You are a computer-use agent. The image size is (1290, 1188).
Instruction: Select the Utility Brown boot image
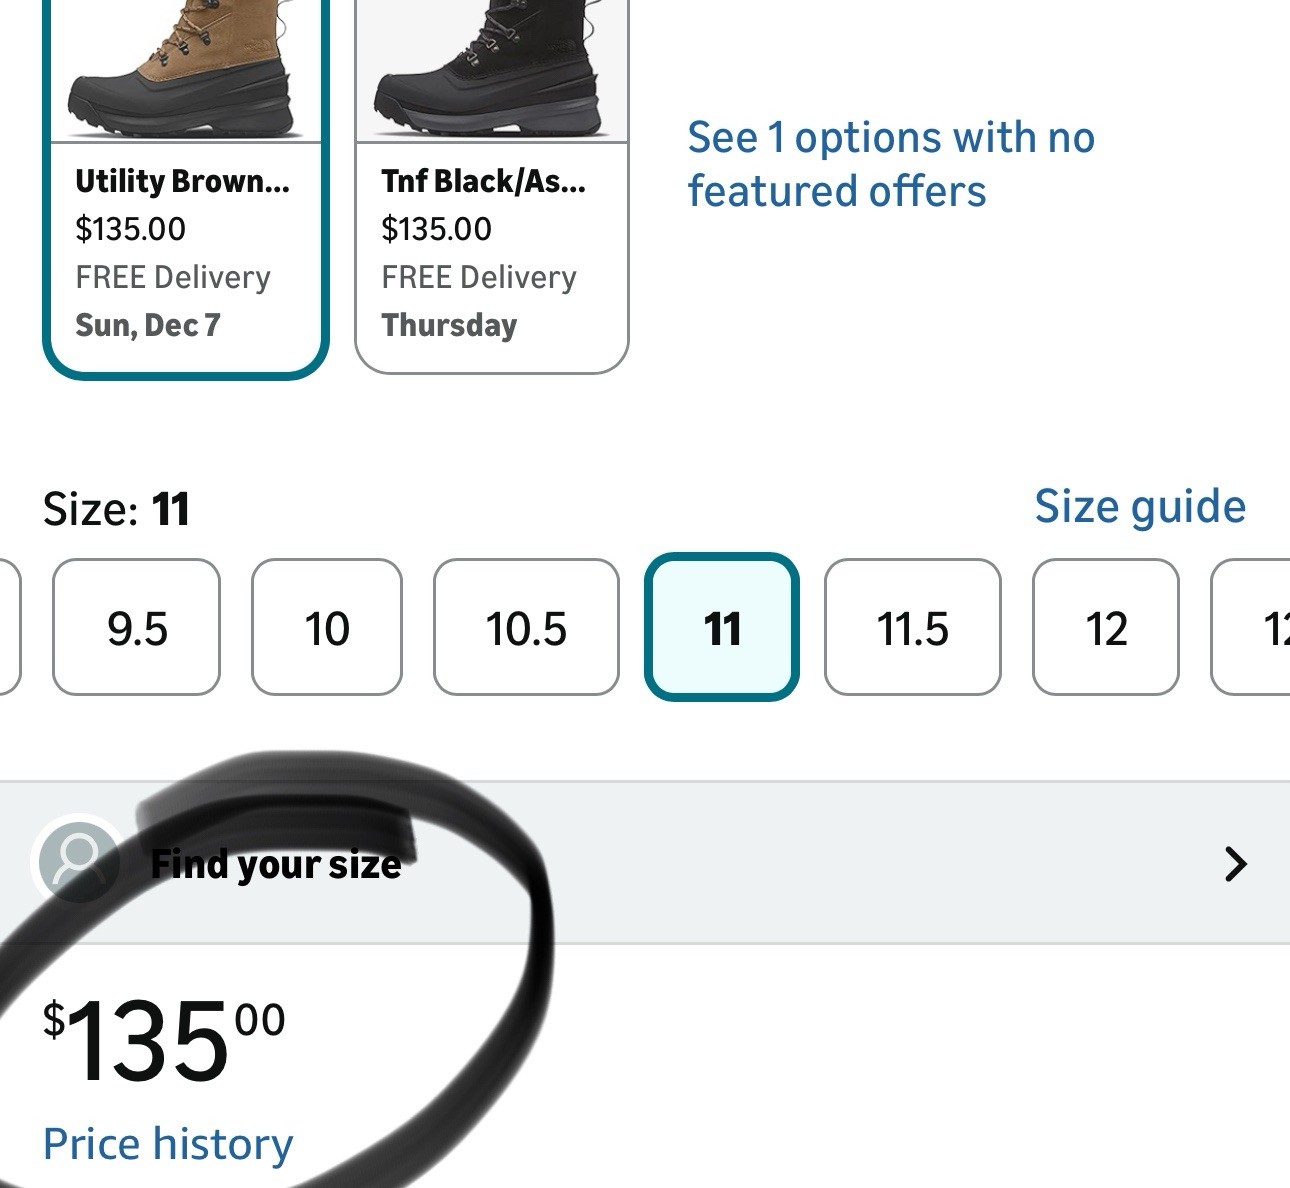[185, 70]
